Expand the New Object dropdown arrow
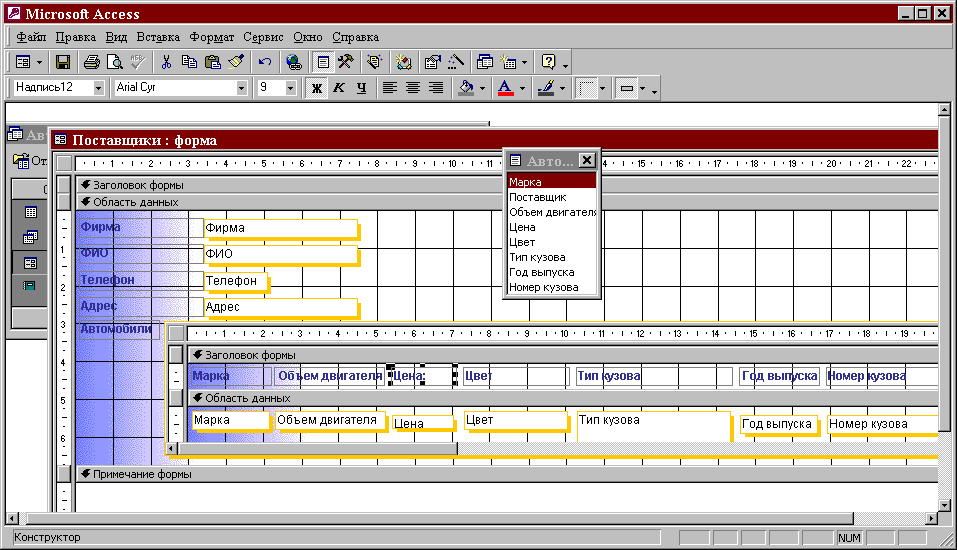 click(524, 62)
